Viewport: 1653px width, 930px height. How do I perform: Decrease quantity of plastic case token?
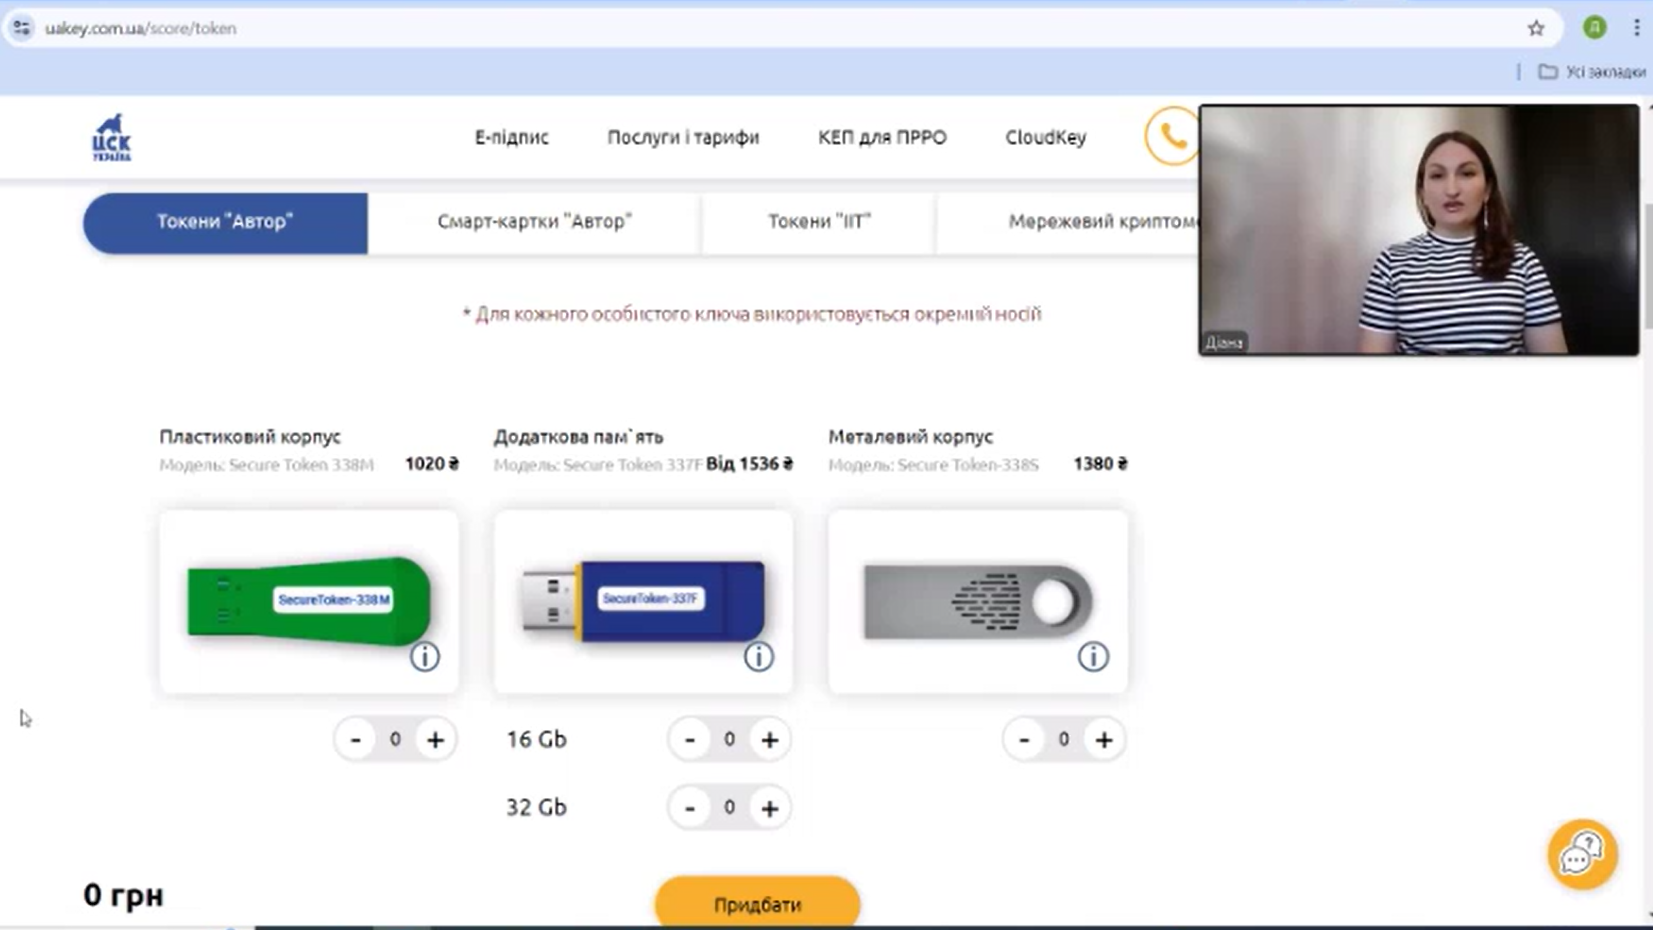coord(356,740)
